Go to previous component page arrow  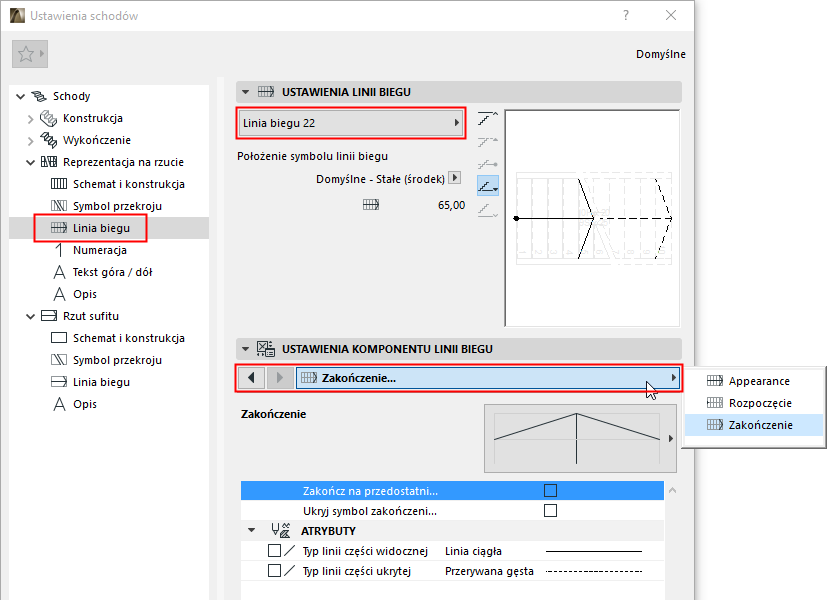coord(252,378)
